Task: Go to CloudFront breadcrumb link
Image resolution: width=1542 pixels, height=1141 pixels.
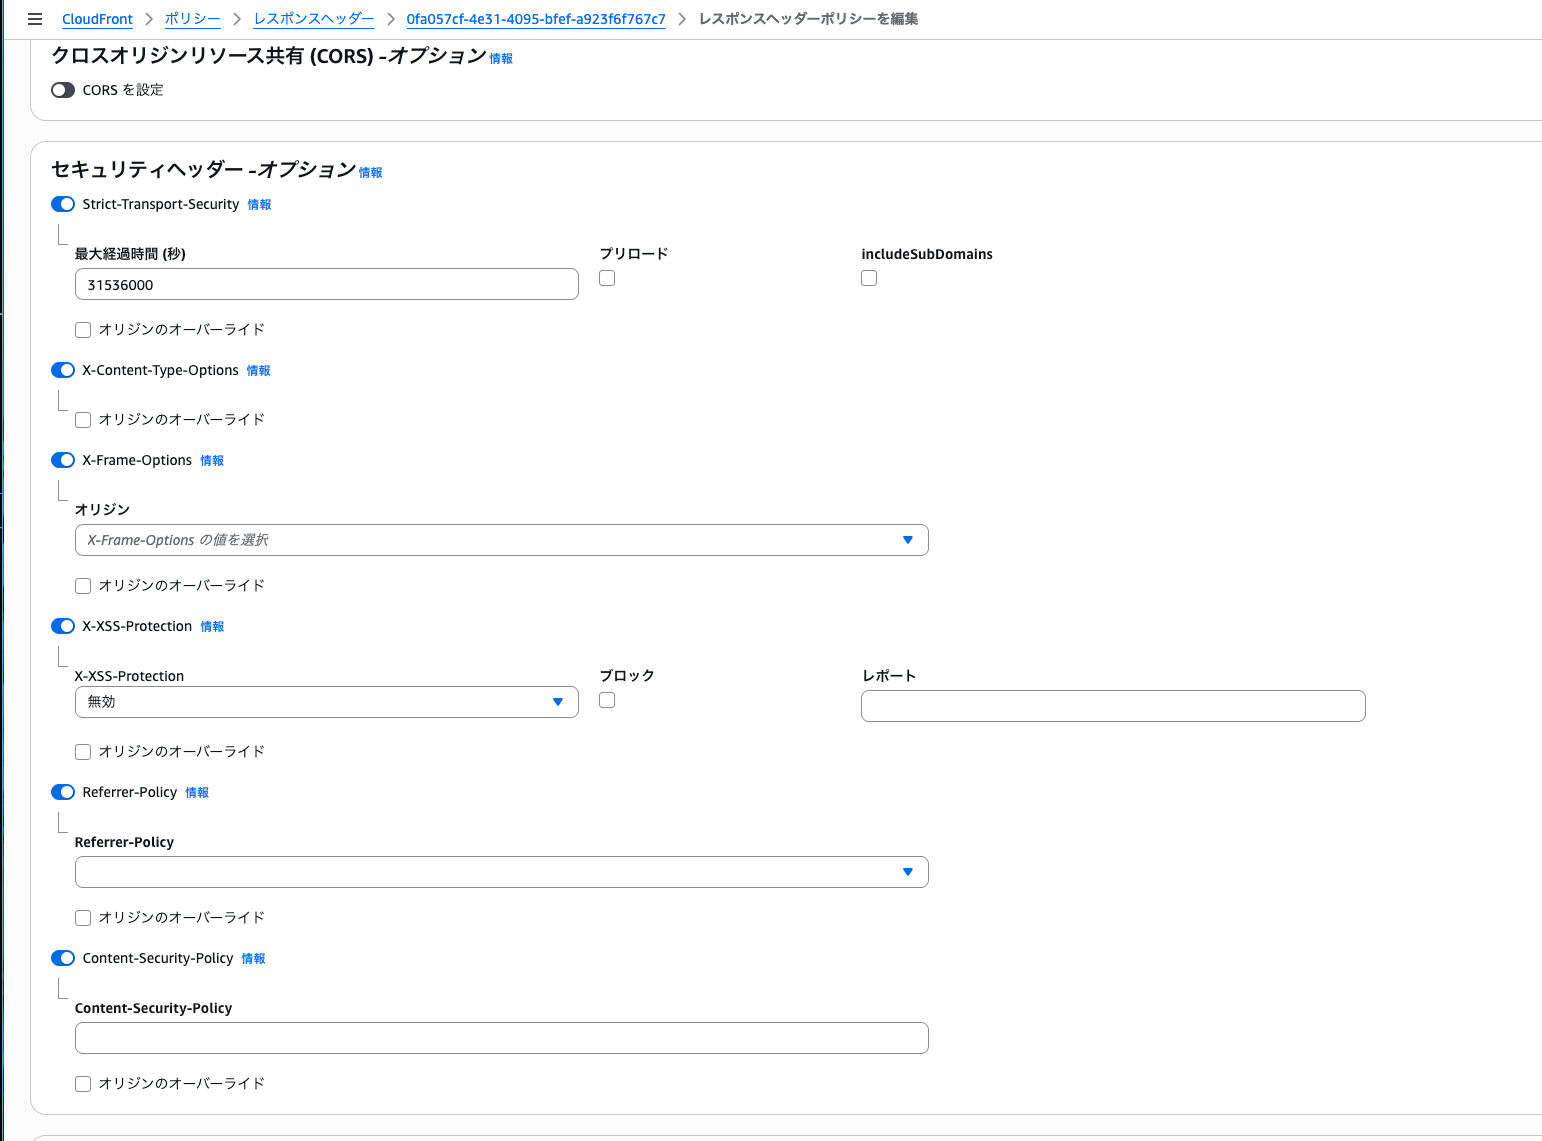Action: (x=97, y=19)
